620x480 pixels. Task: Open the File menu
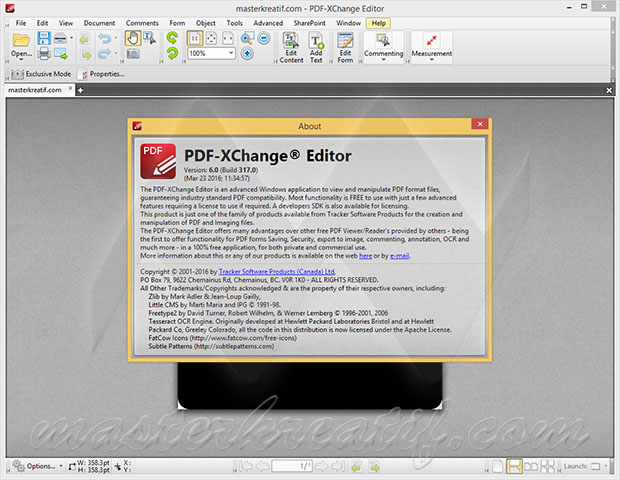pyautogui.click(x=21, y=23)
